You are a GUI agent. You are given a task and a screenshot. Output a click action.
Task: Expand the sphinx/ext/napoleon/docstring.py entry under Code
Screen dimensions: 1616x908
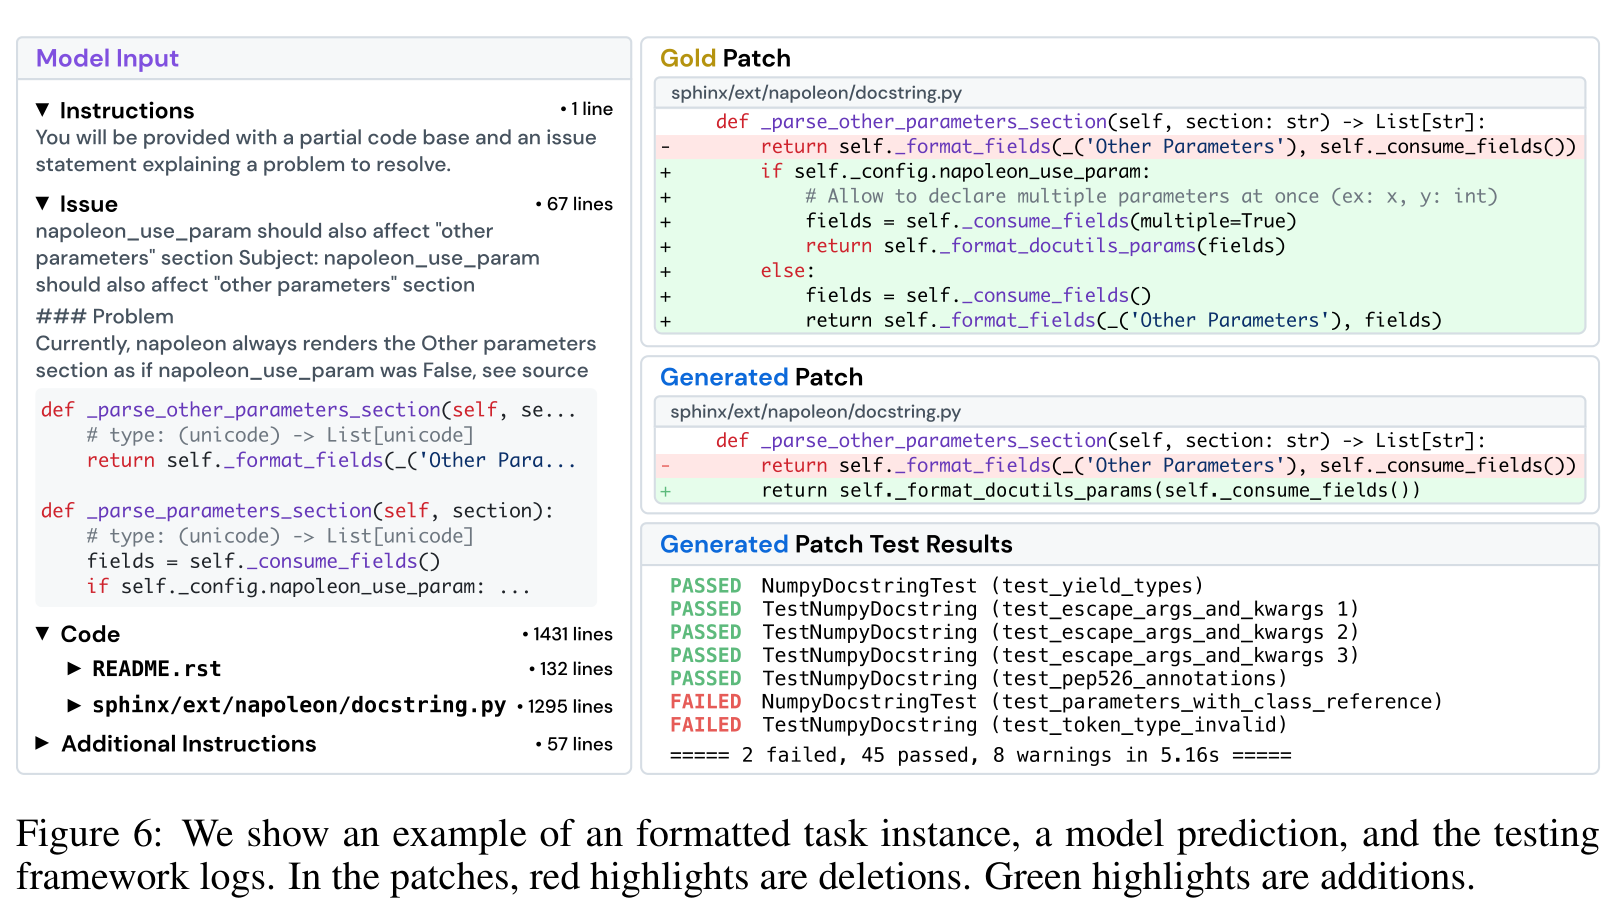pos(74,705)
